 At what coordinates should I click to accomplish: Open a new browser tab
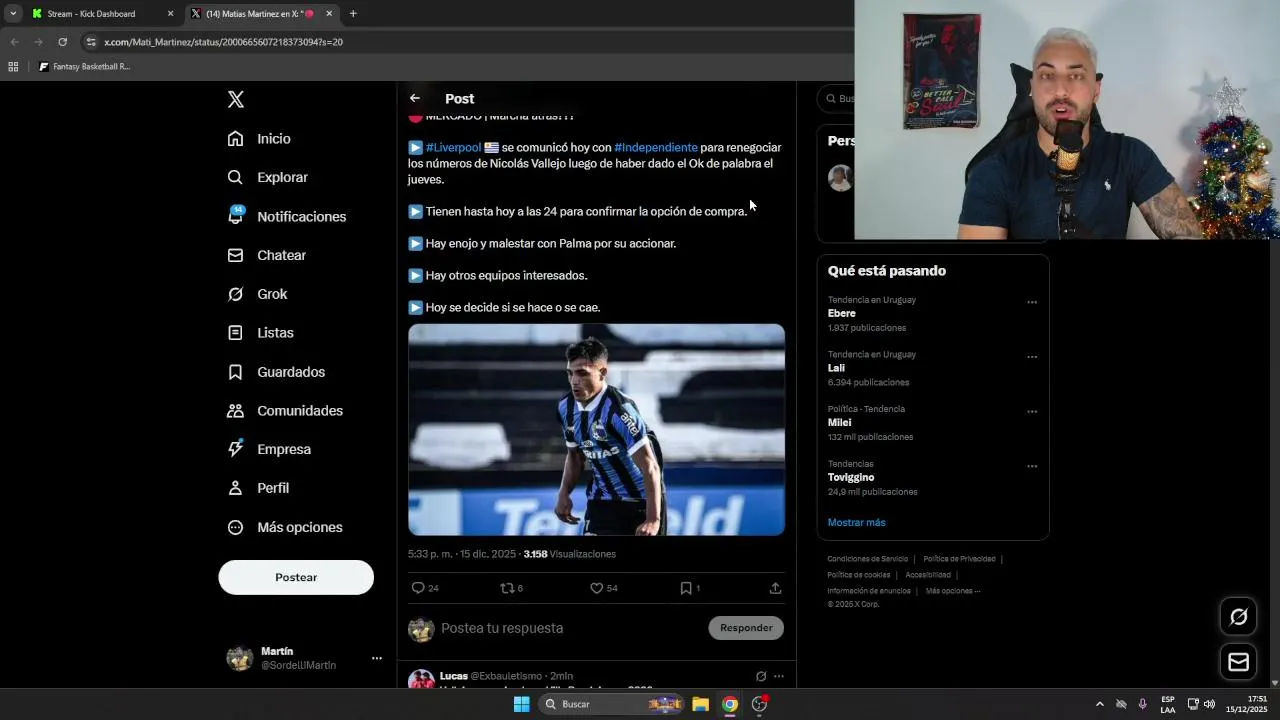[353, 14]
